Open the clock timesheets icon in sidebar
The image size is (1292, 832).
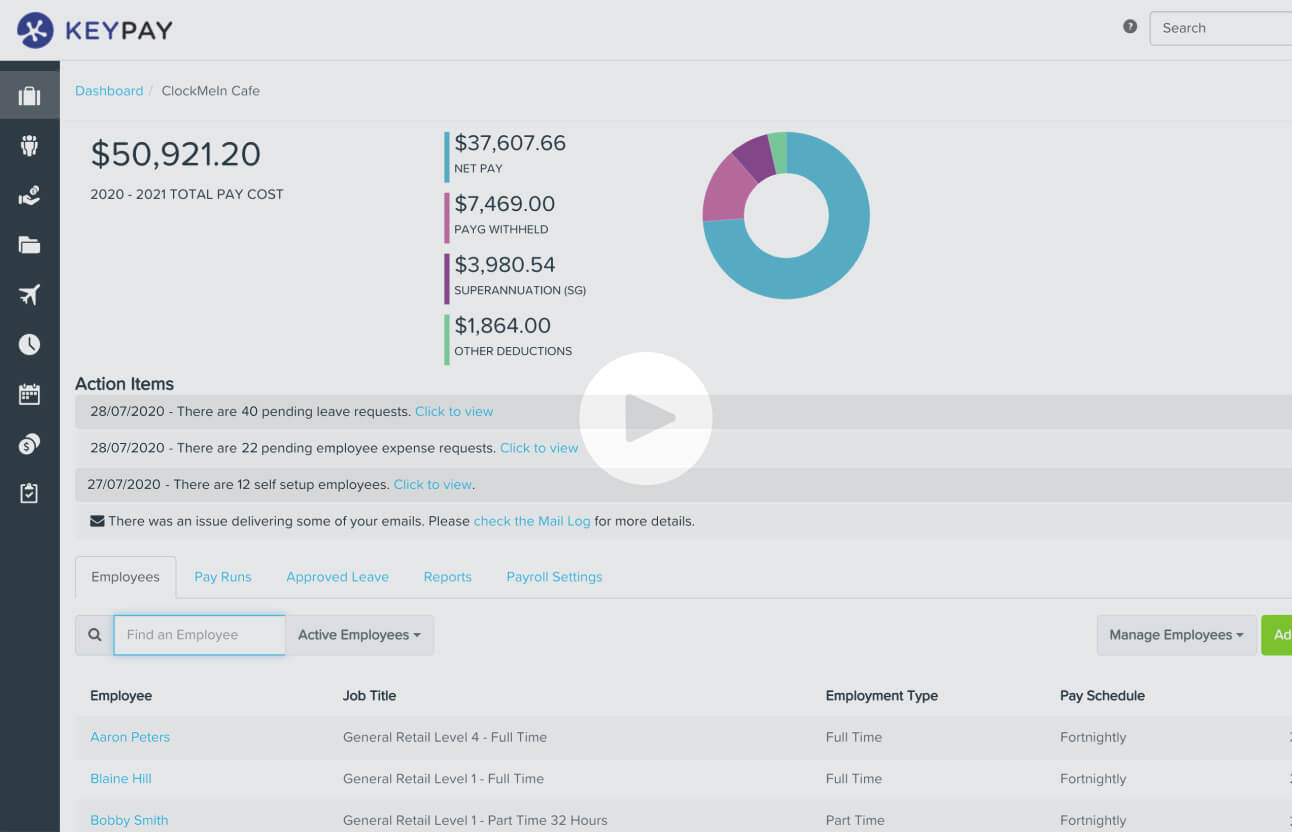click(29, 344)
